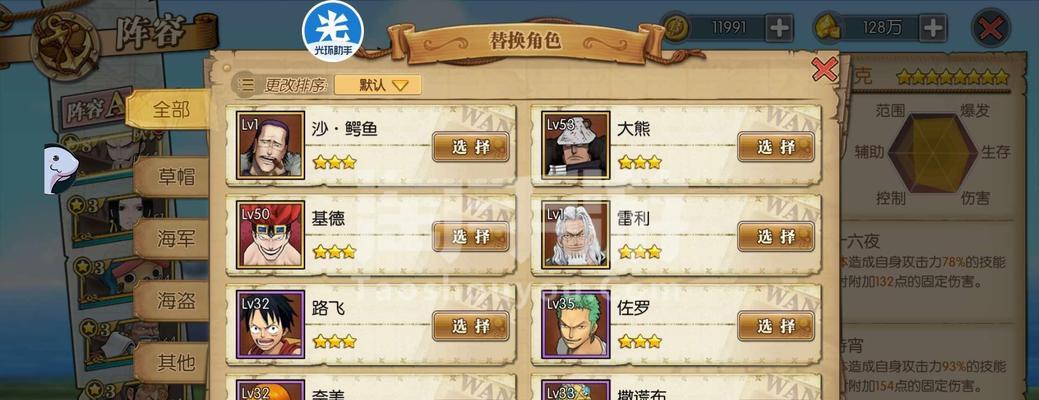Add more gold using plus beside 128万
Viewport: 1039px width, 400px height.
coord(932,28)
